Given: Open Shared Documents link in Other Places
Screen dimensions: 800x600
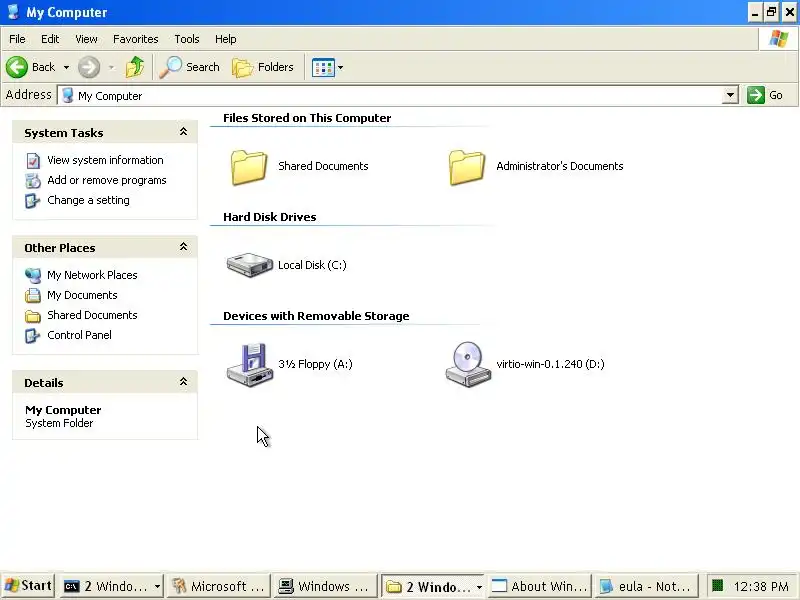Looking at the screenshot, I should (92, 315).
